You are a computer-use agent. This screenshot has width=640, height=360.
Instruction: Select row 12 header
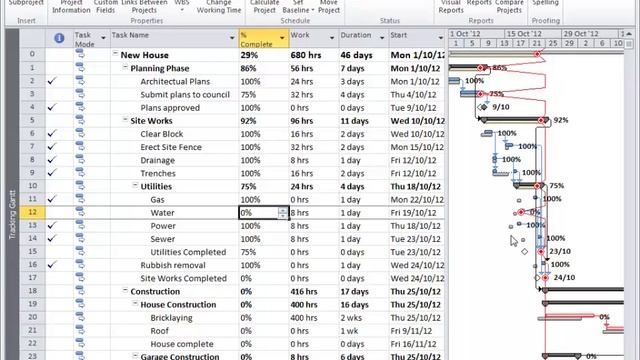pos(32,212)
